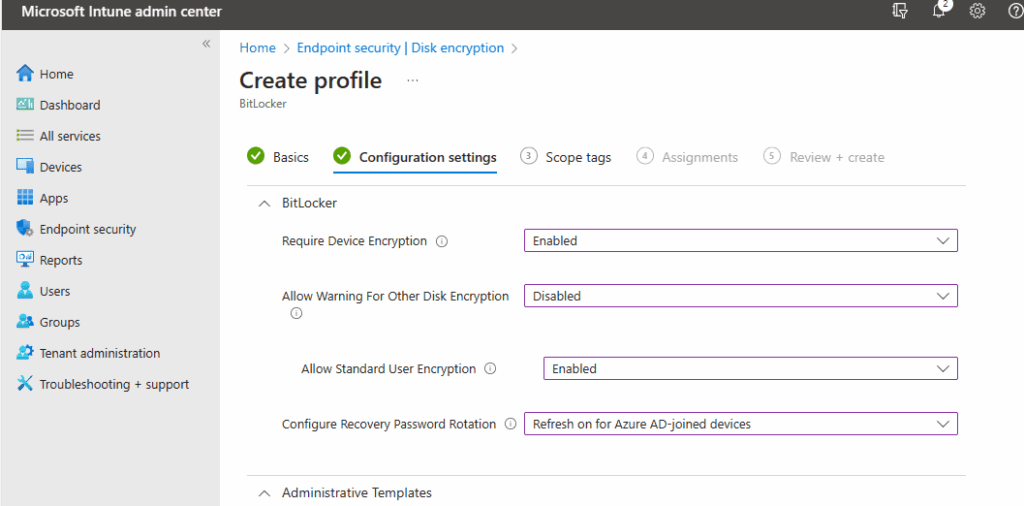Open the settings gear icon
This screenshot has height=506, width=1024.
(977, 11)
